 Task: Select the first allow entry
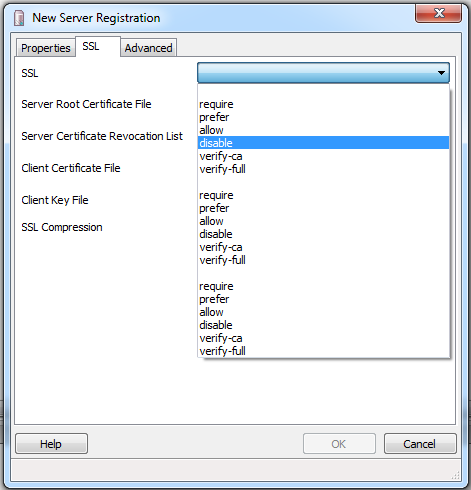323,130
